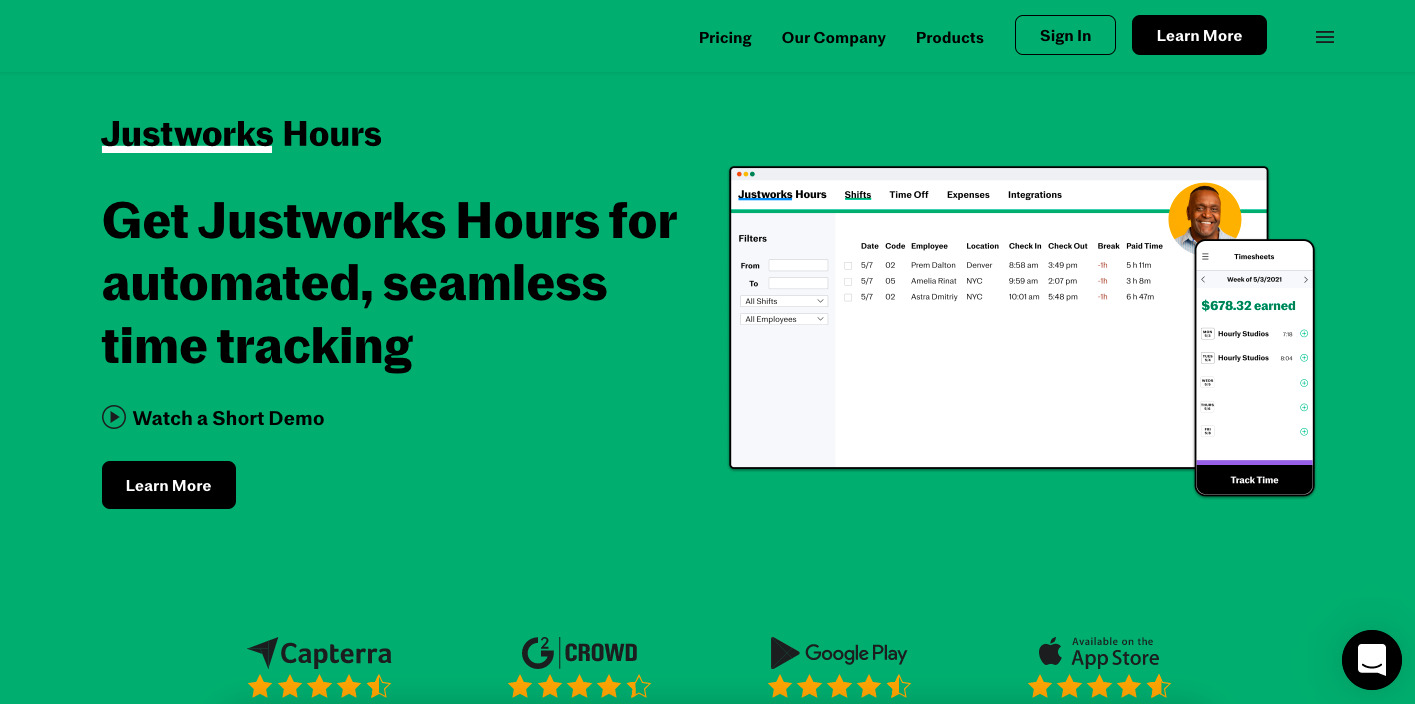This screenshot has width=1415, height=704.
Task: Click the Justworks Hours logo heading
Action: click(x=241, y=134)
